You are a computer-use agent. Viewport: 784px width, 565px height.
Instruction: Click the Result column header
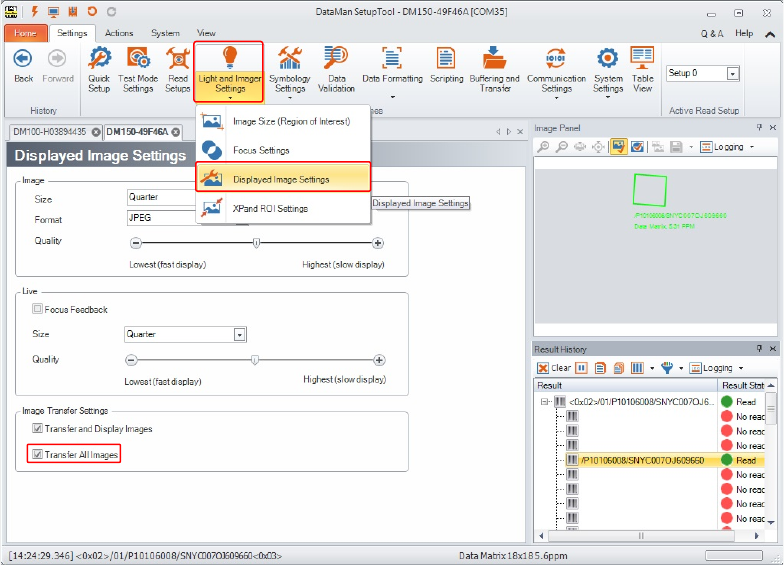click(626, 386)
